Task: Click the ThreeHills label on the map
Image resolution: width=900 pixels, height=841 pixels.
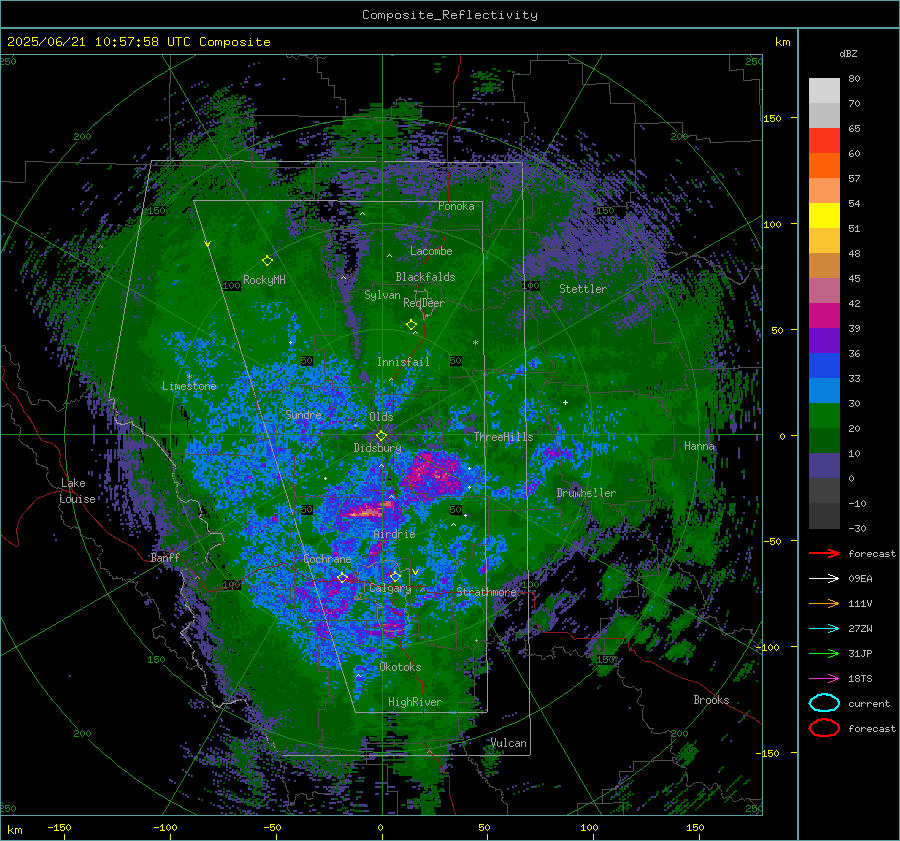Action: (x=503, y=437)
